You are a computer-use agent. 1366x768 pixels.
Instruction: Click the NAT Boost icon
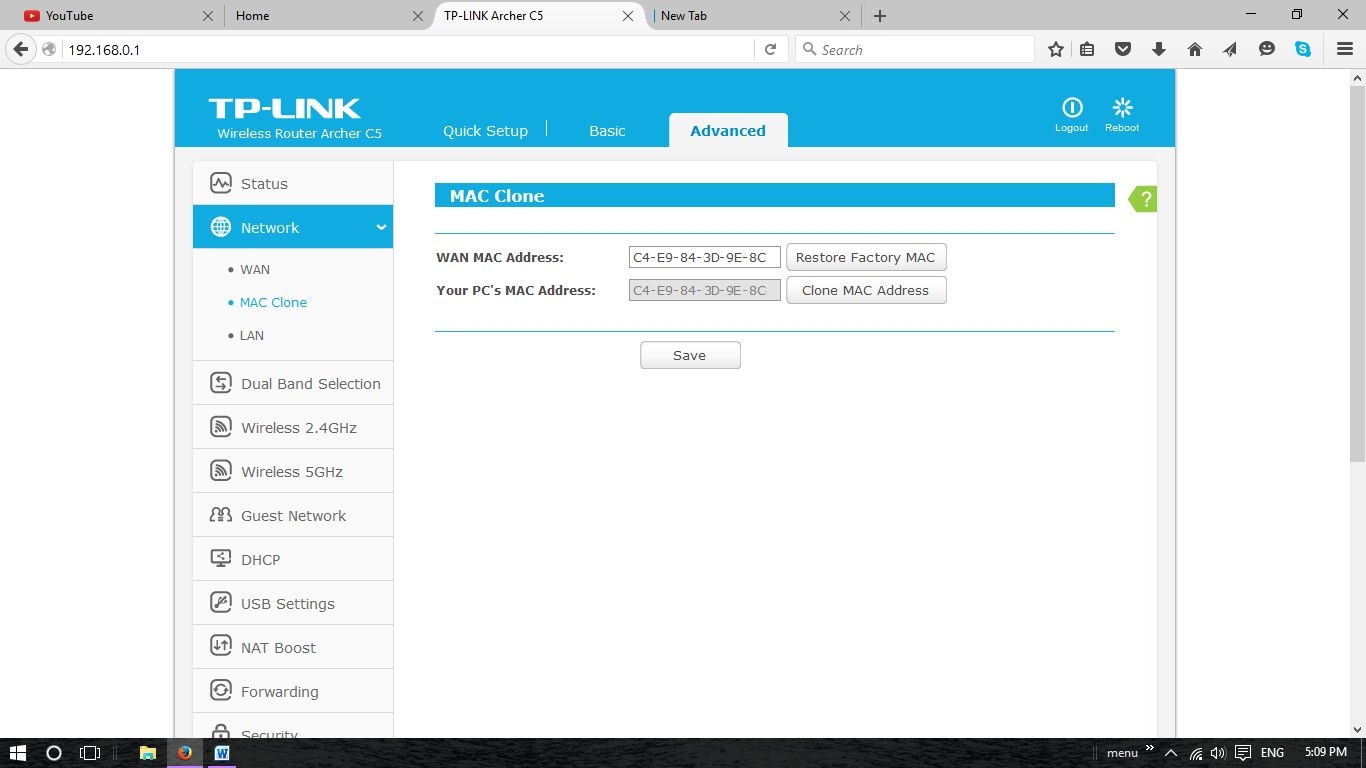pos(221,647)
